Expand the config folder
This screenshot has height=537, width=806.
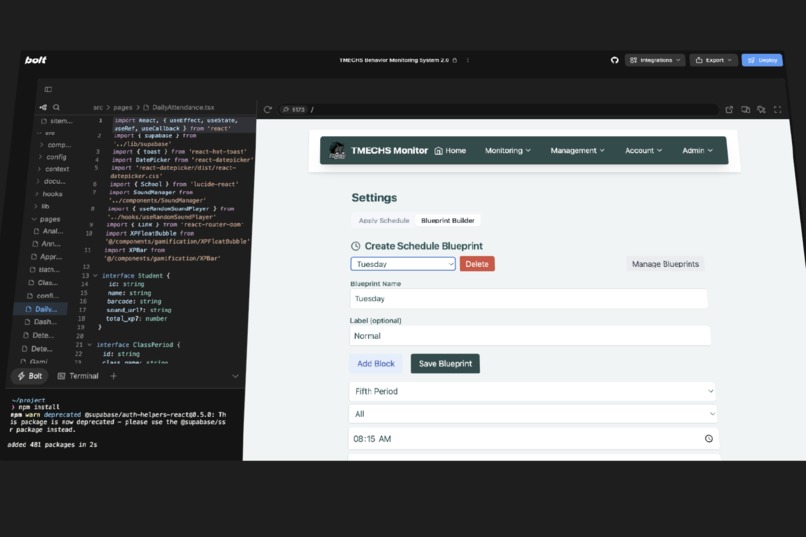point(53,157)
